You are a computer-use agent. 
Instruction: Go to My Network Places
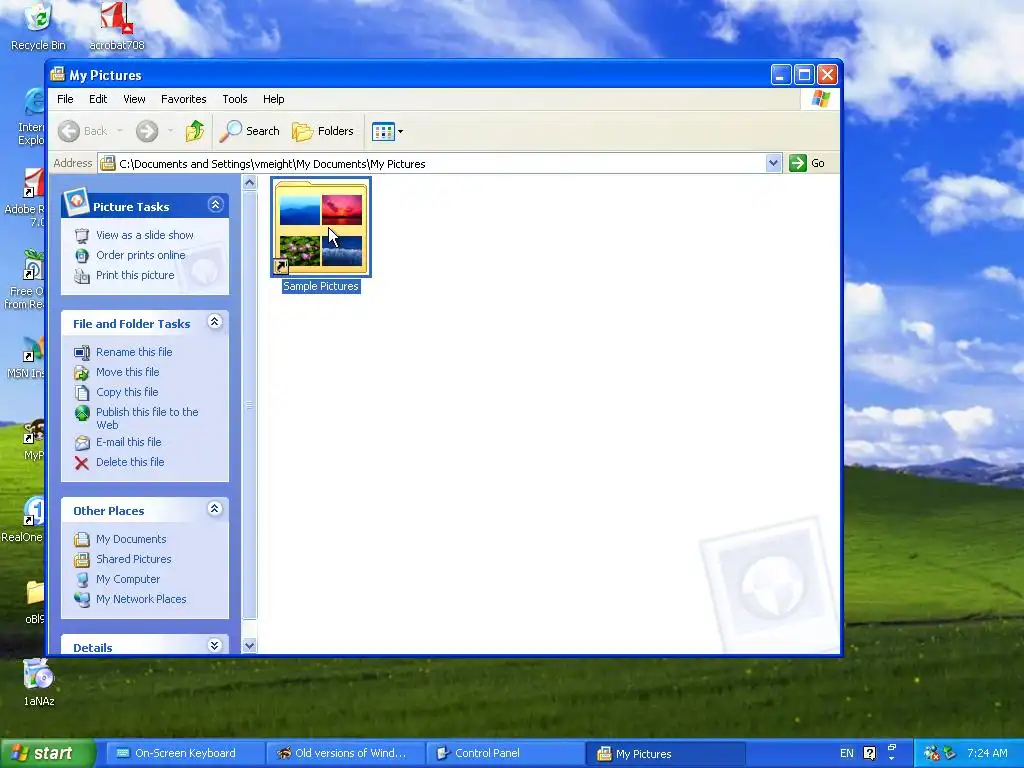pos(141,600)
